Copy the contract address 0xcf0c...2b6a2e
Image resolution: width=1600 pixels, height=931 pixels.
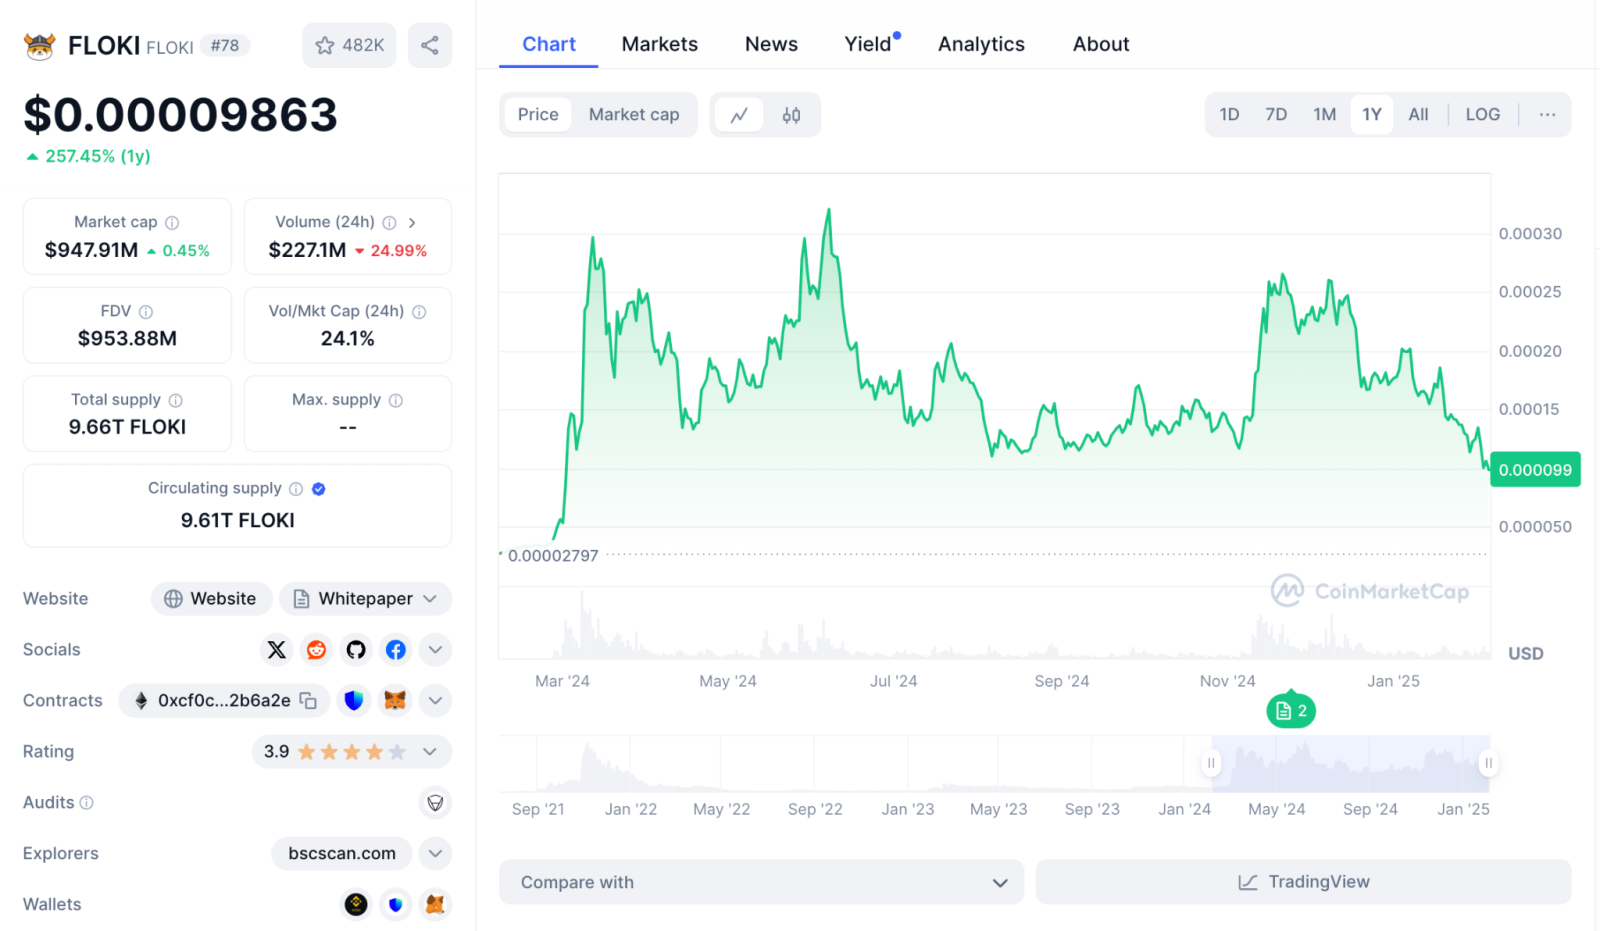(x=309, y=701)
